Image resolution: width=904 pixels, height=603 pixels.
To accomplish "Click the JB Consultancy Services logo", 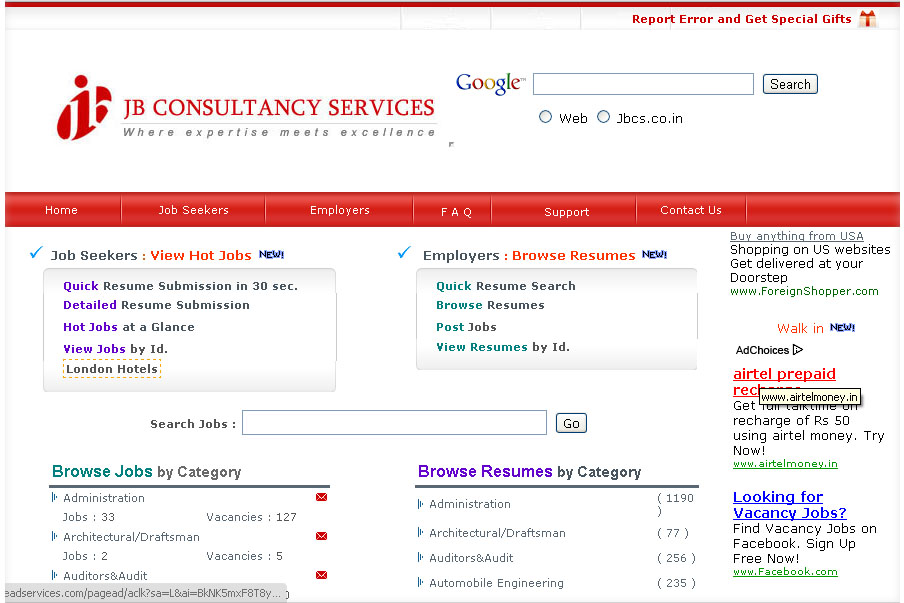I will [246, 108].
